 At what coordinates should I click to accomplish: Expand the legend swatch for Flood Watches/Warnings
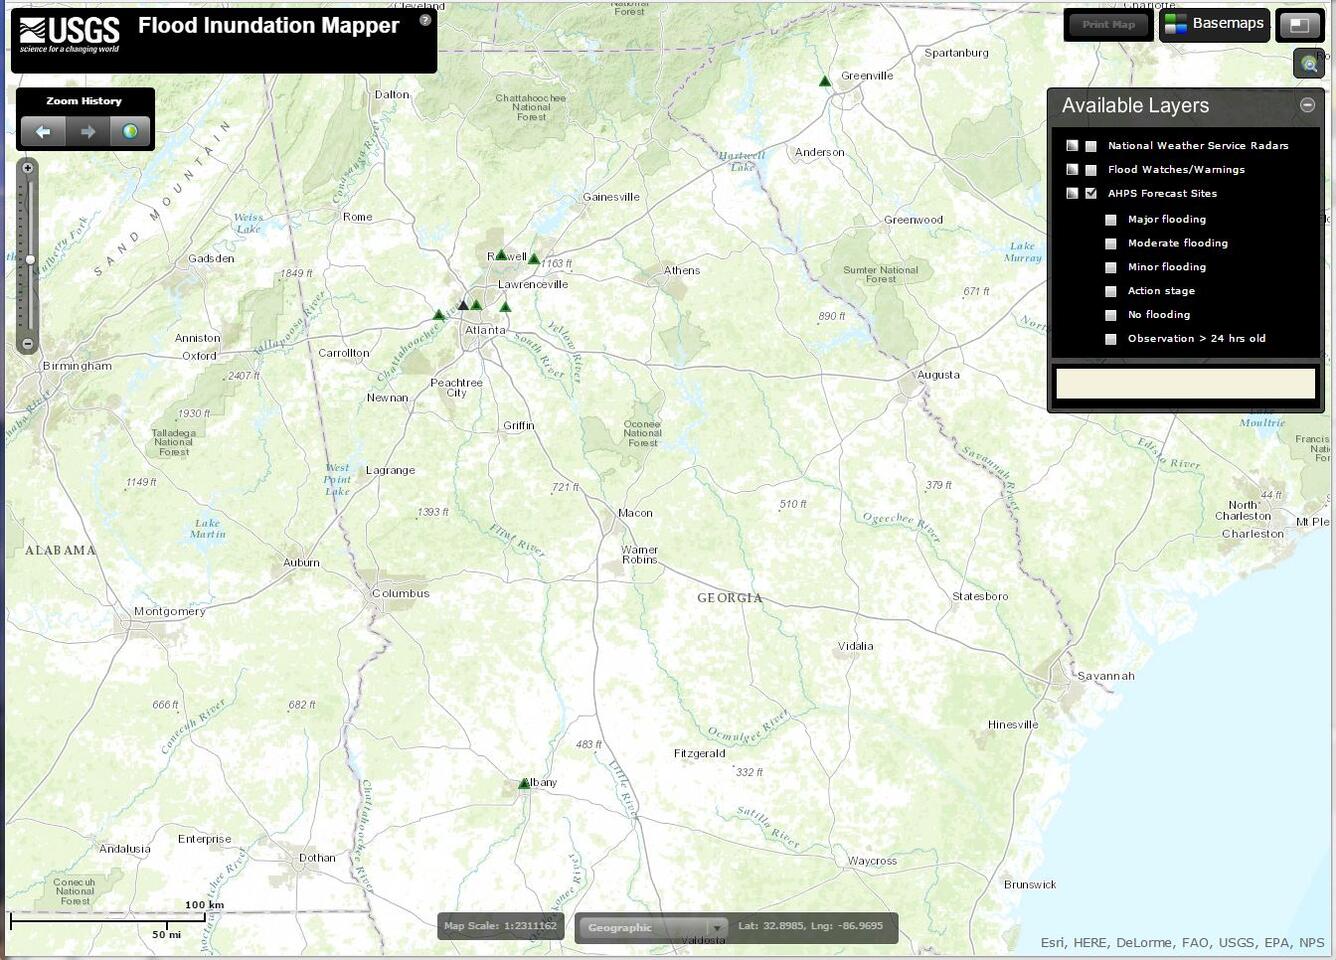1071,169
